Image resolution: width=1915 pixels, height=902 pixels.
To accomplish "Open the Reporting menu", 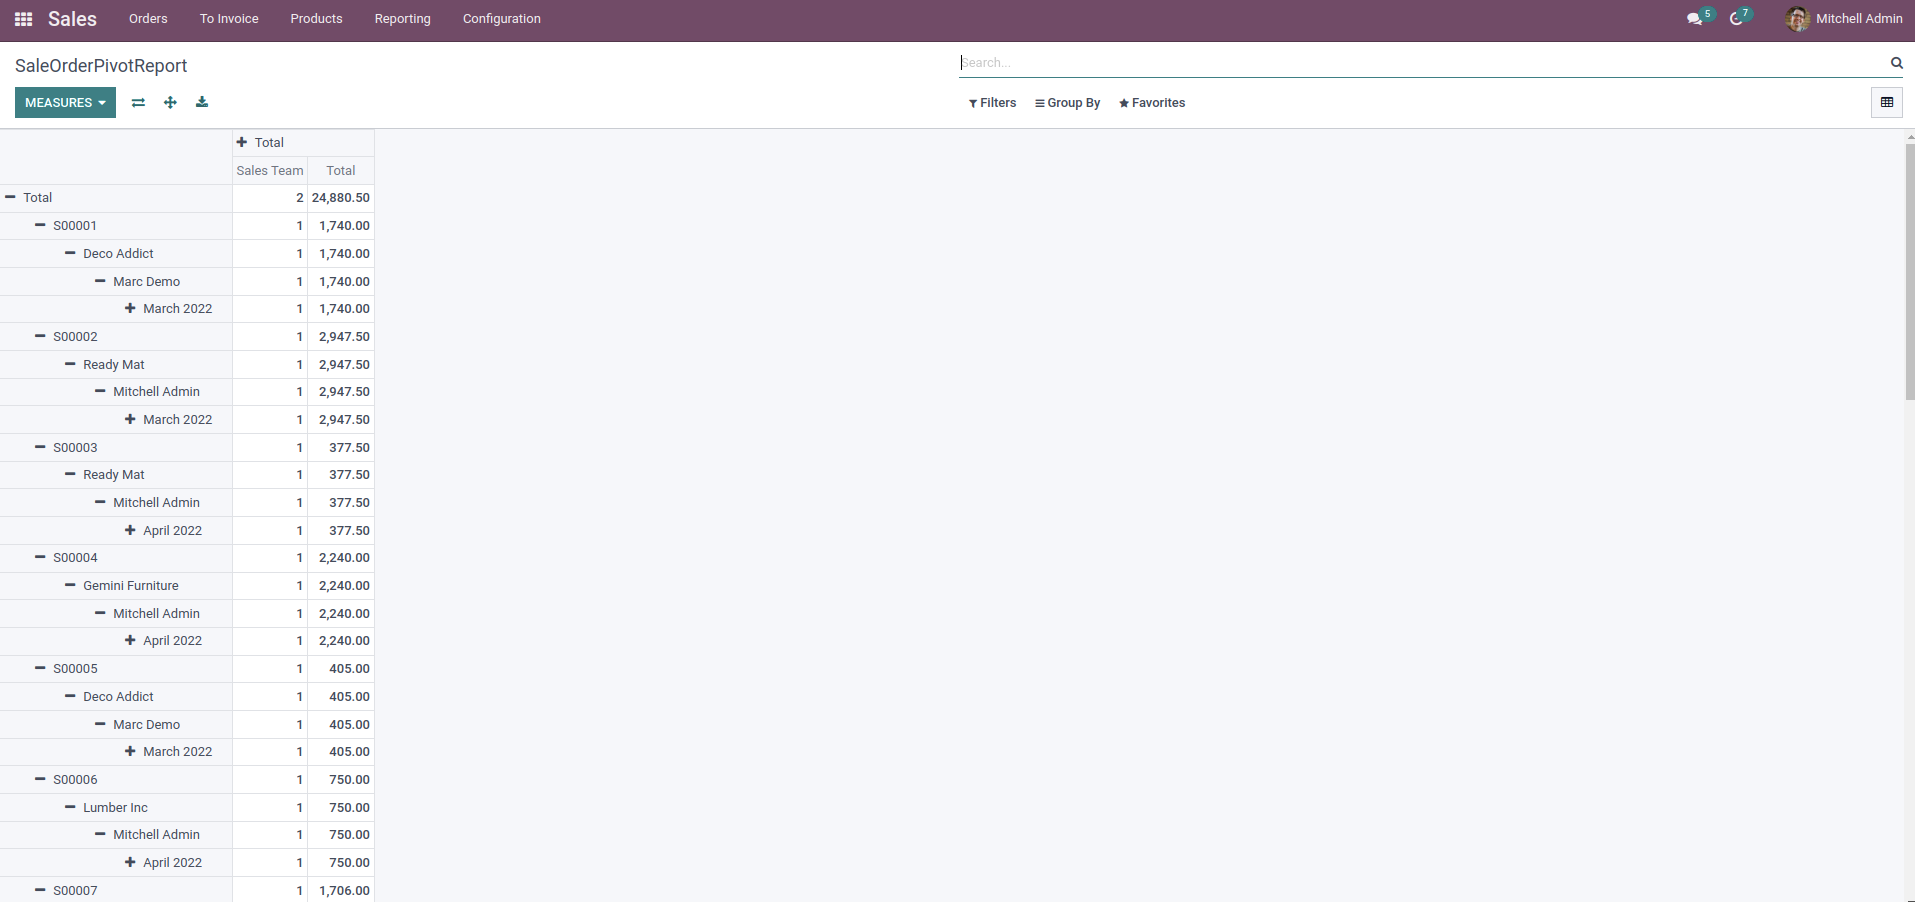I will tap(402, 19).
